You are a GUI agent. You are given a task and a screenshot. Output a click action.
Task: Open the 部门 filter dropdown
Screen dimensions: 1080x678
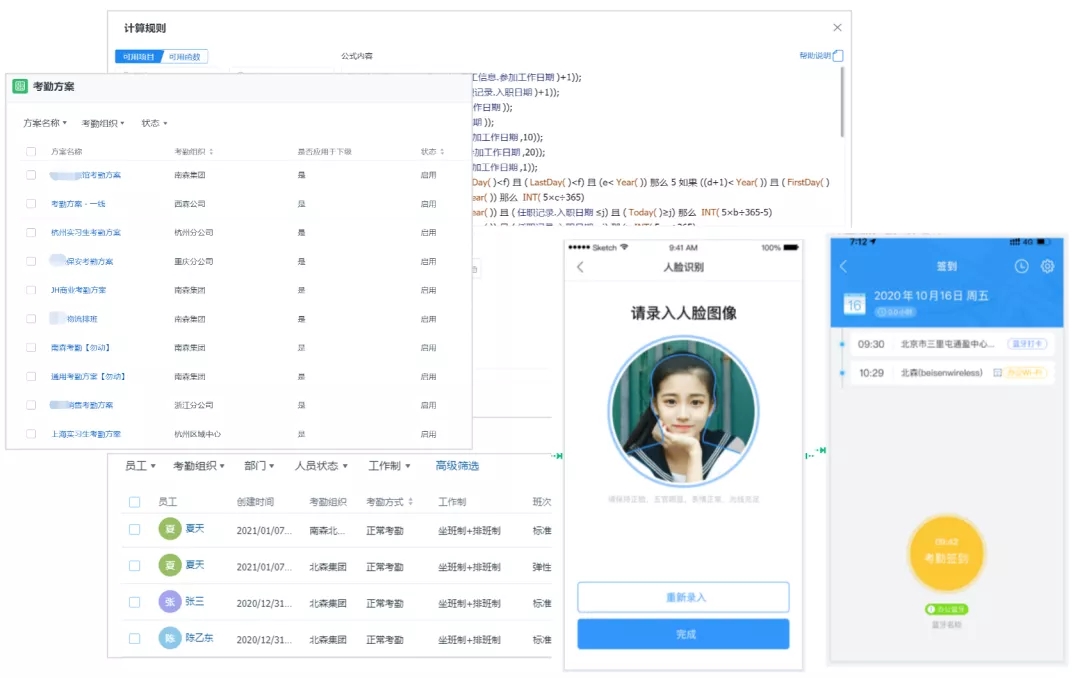click(259, 466)
